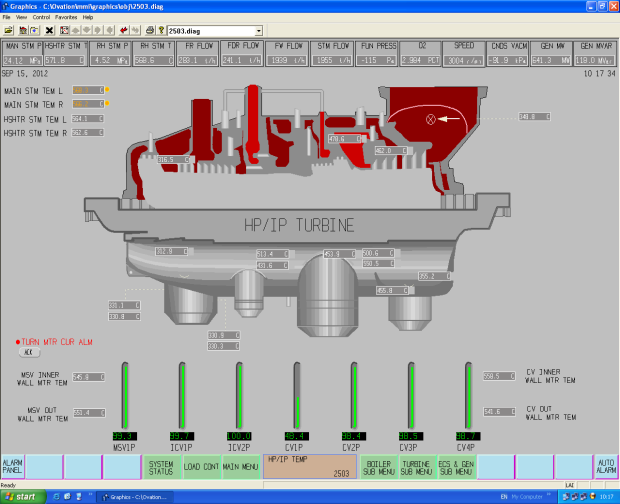Open the SYSTEM STATUS screen
620x504 pixels.
161,467
